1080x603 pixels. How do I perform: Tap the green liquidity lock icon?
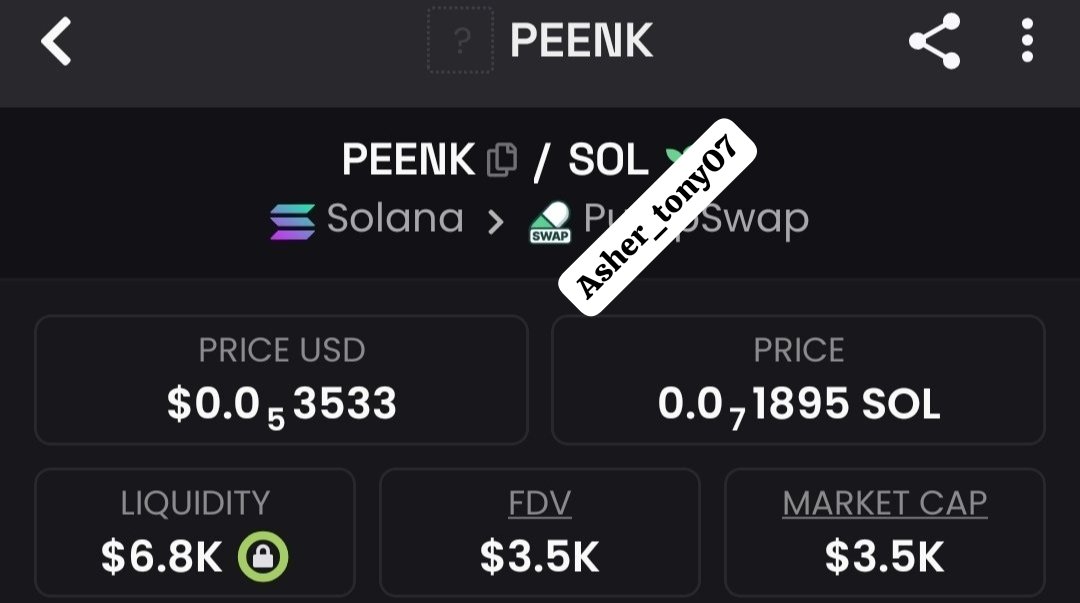tap(262, 557)
